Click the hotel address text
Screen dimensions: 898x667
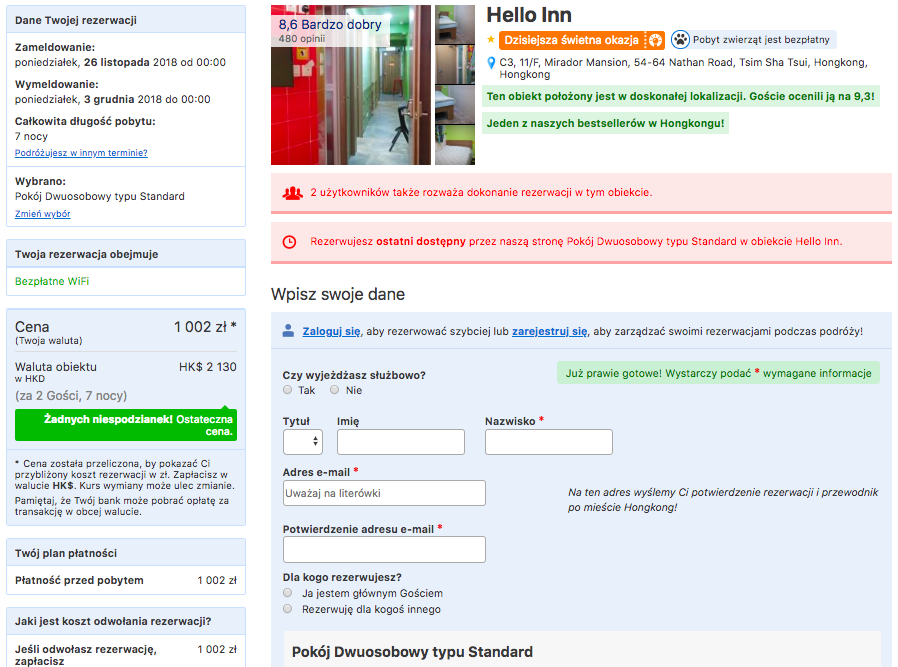click(683, 68)
